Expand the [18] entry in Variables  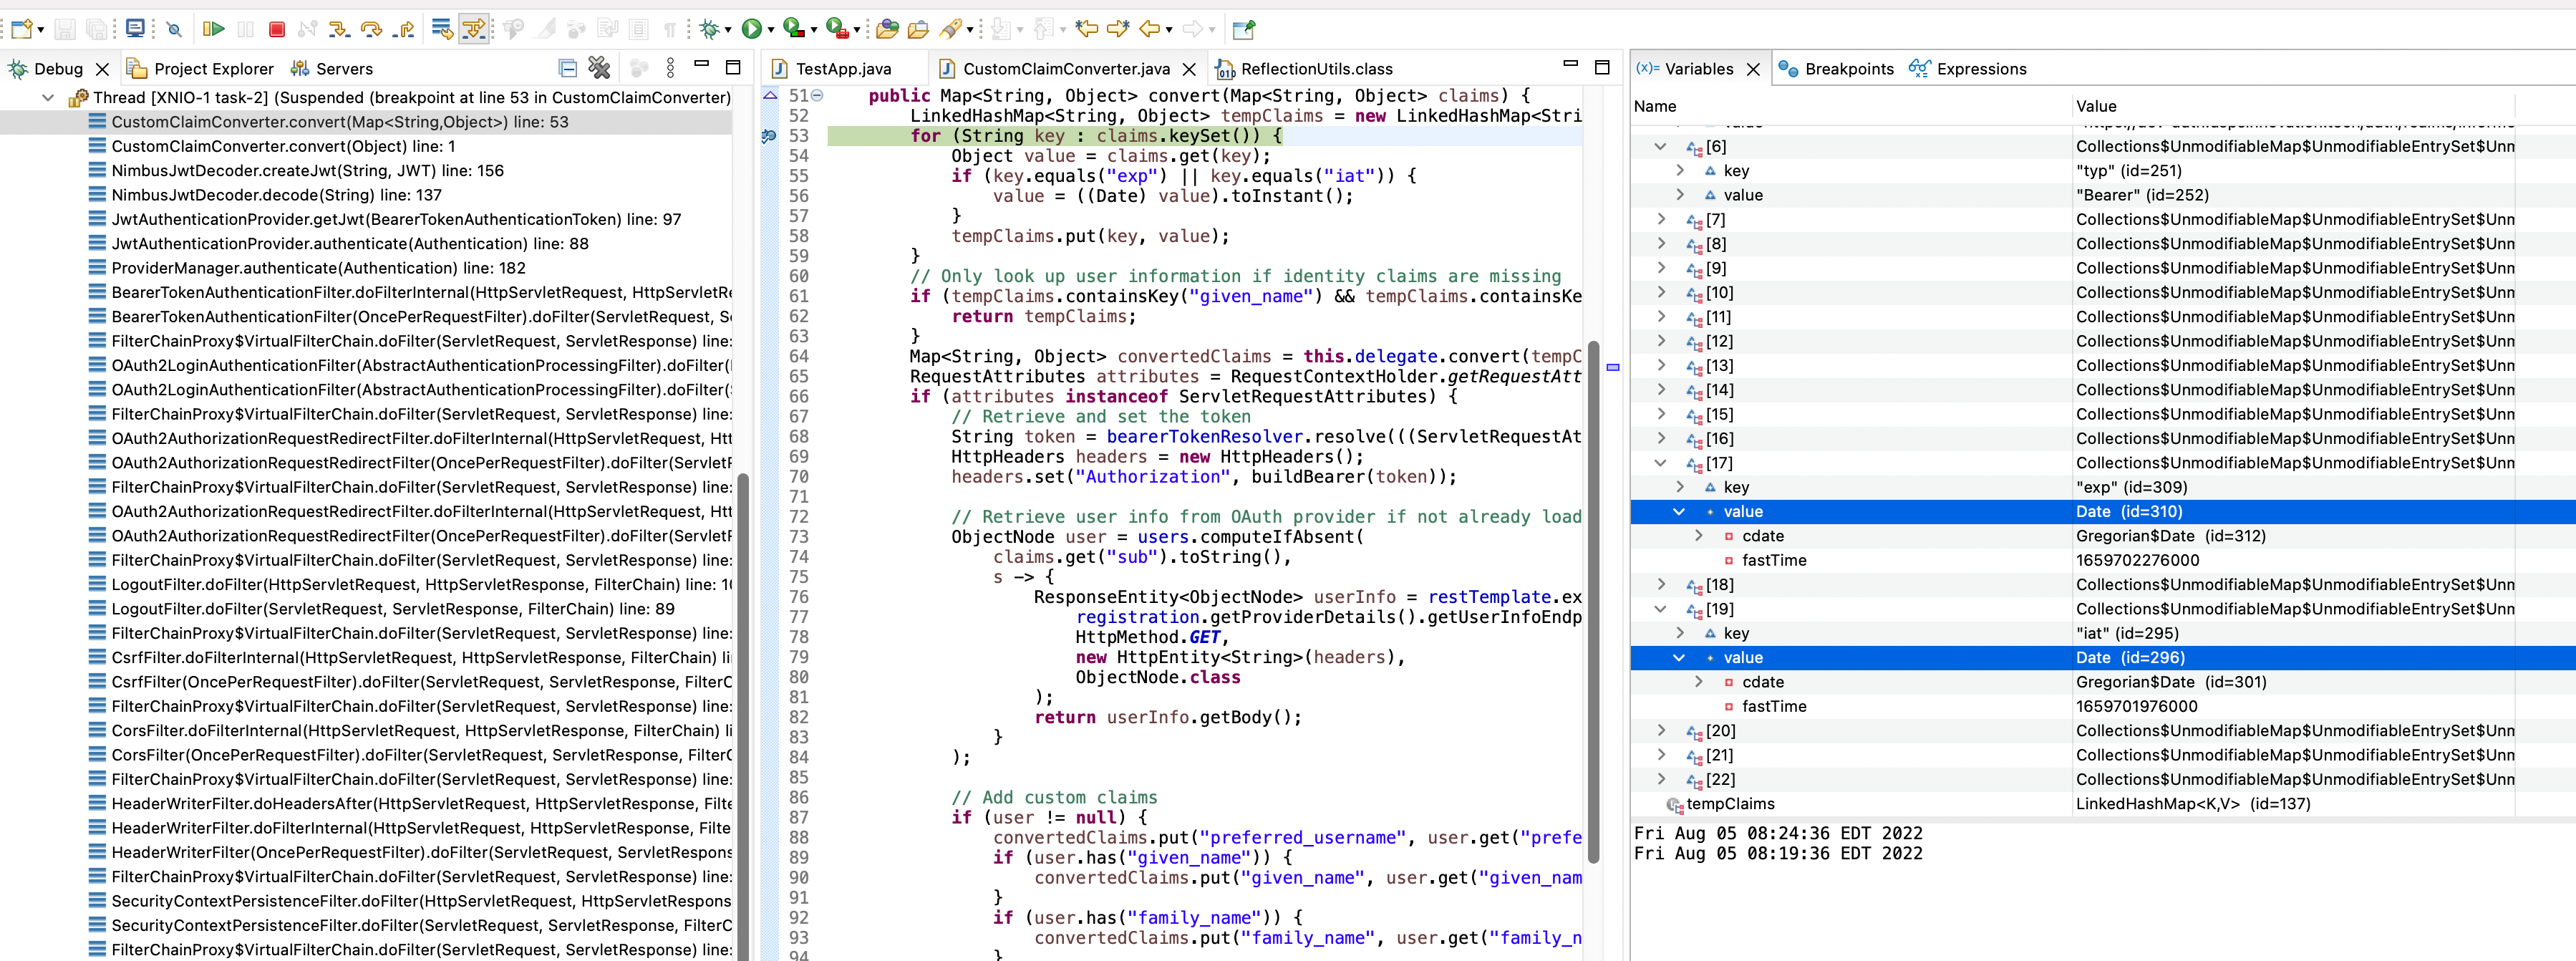(x=1662, y=585)
